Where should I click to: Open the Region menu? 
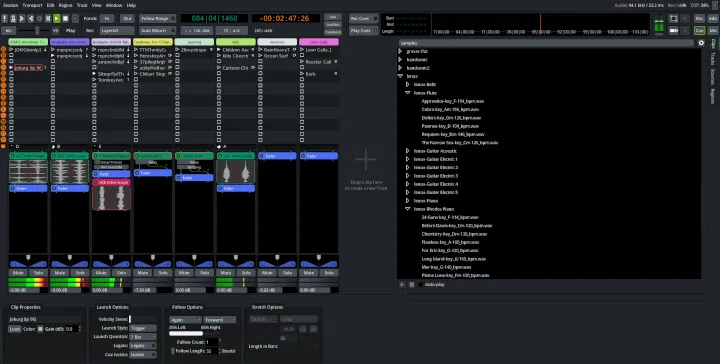pos(65,5)
